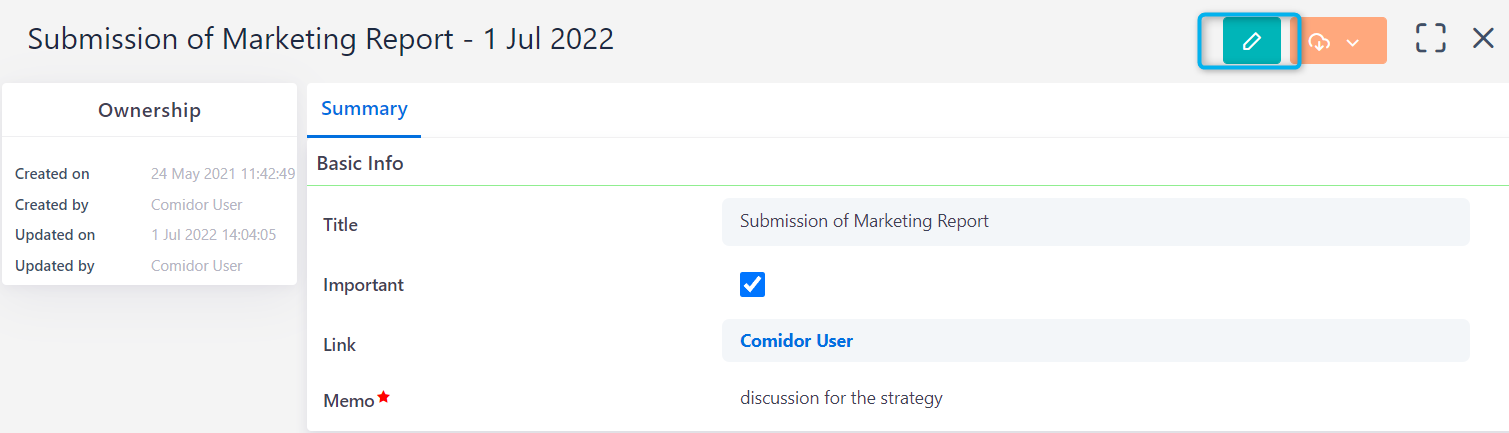Viewport: 1509px width, 433px height.
Task: Click the memo text 'discussion for the strategy'
Action: click(x=841, y=398)
